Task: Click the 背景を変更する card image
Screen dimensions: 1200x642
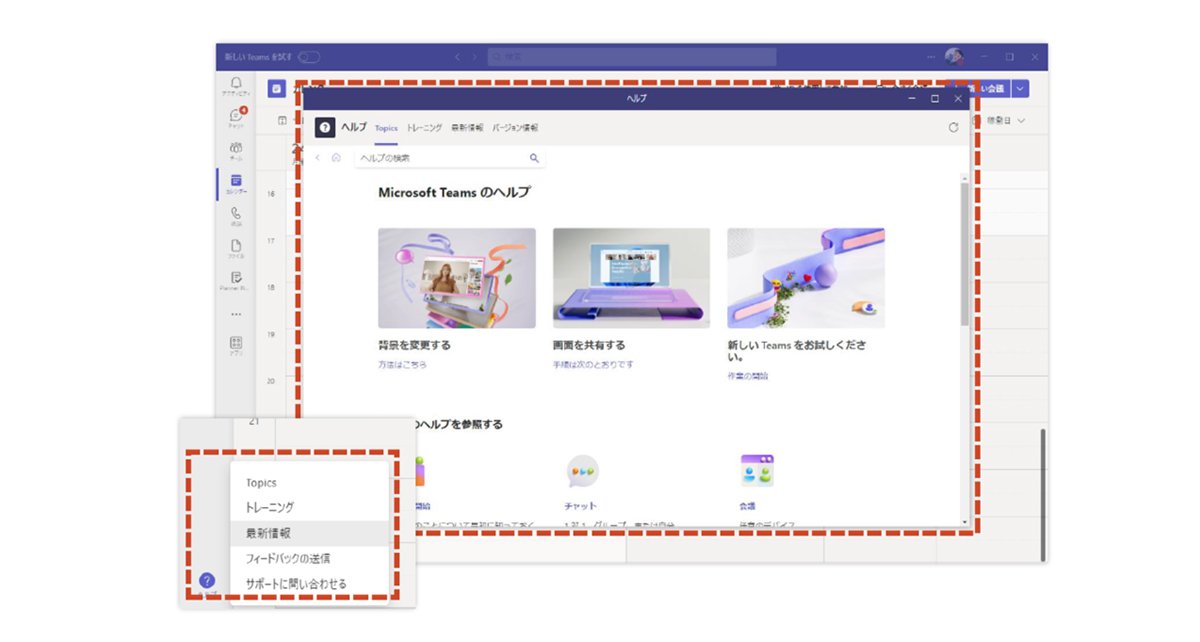Action: point(456,278)
